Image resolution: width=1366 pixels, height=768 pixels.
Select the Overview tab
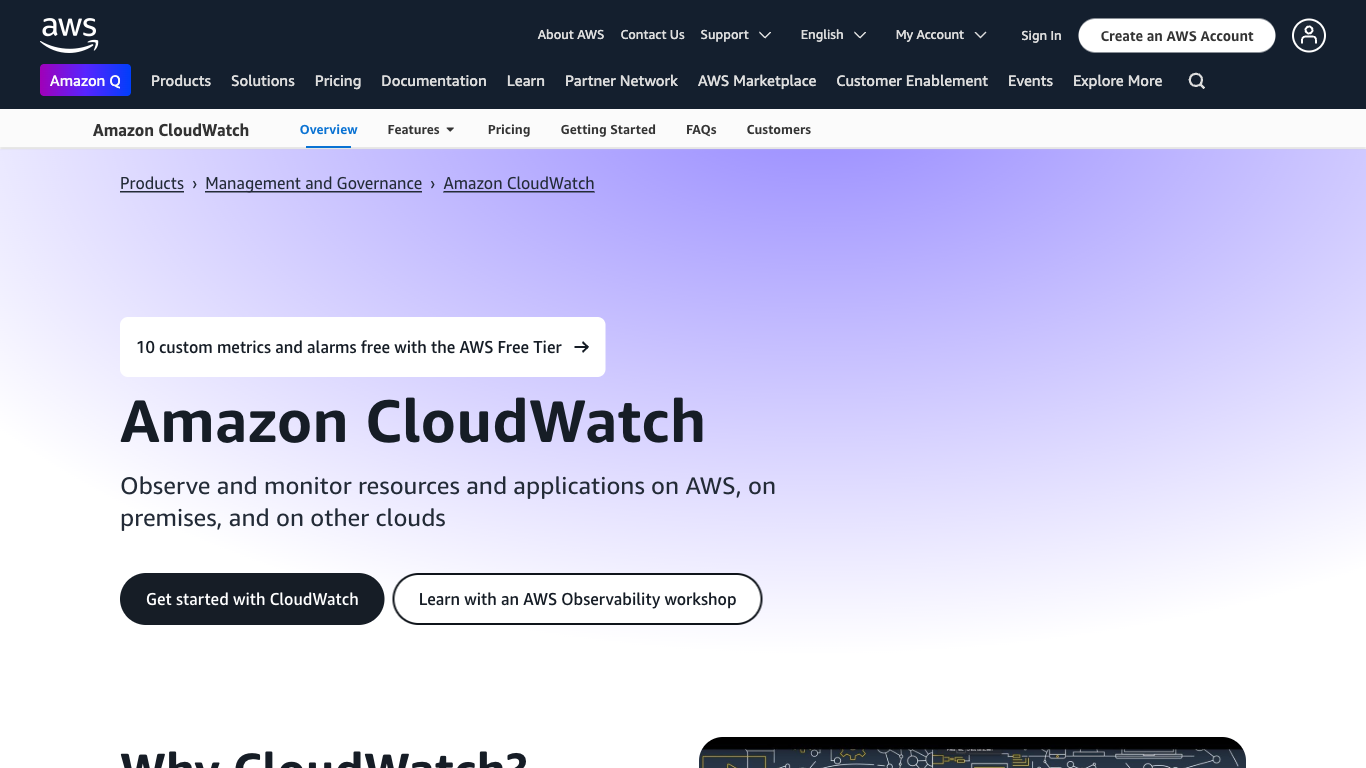[x=328, y=130]
